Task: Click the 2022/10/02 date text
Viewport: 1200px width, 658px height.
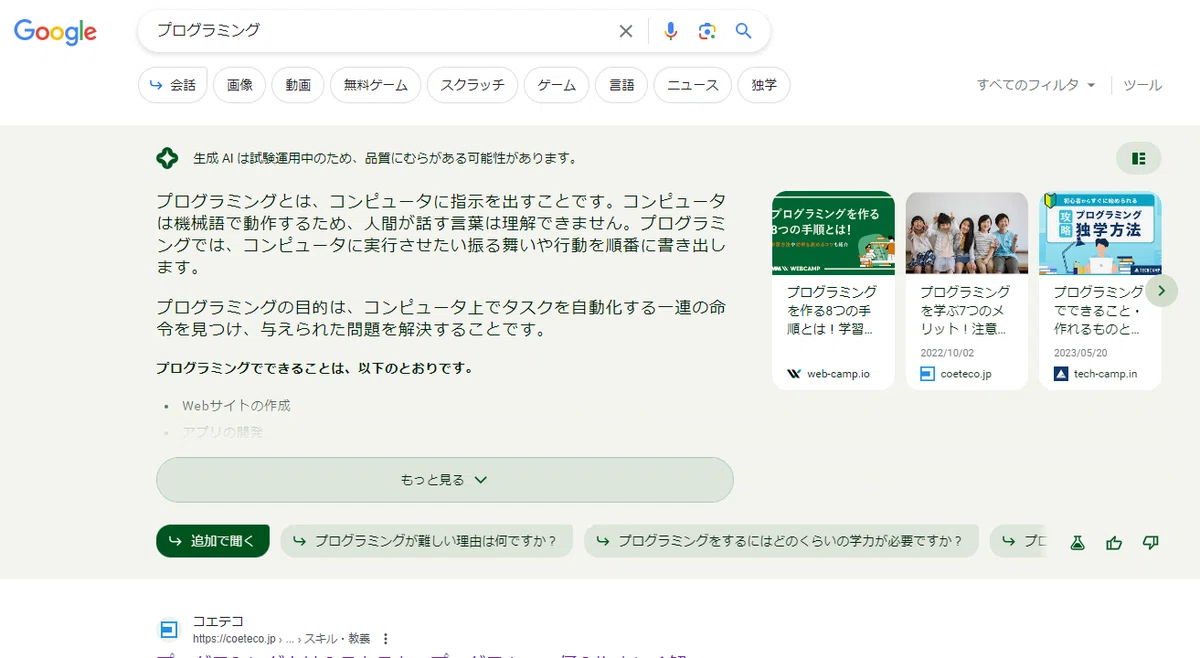Action: (x=947, y=353)
